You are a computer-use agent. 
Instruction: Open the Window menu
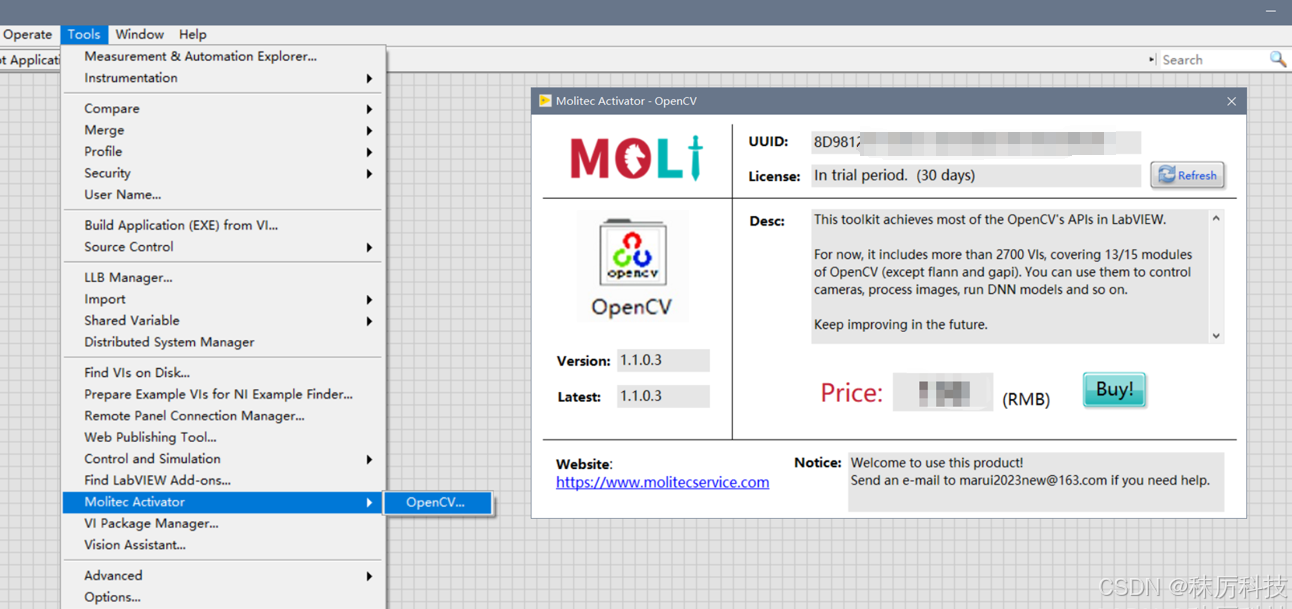coord(139,34)
